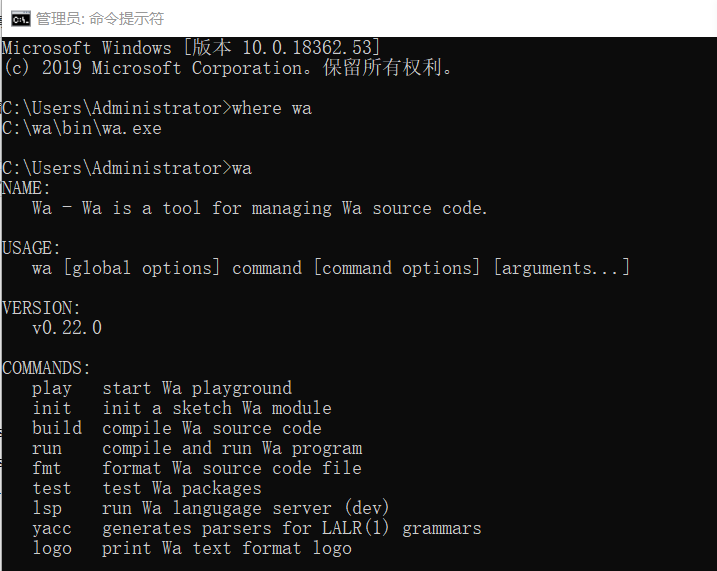The height and width of the screenshot is (571, 717).
Task: Click the USAGE: heading
Action: 32,248
